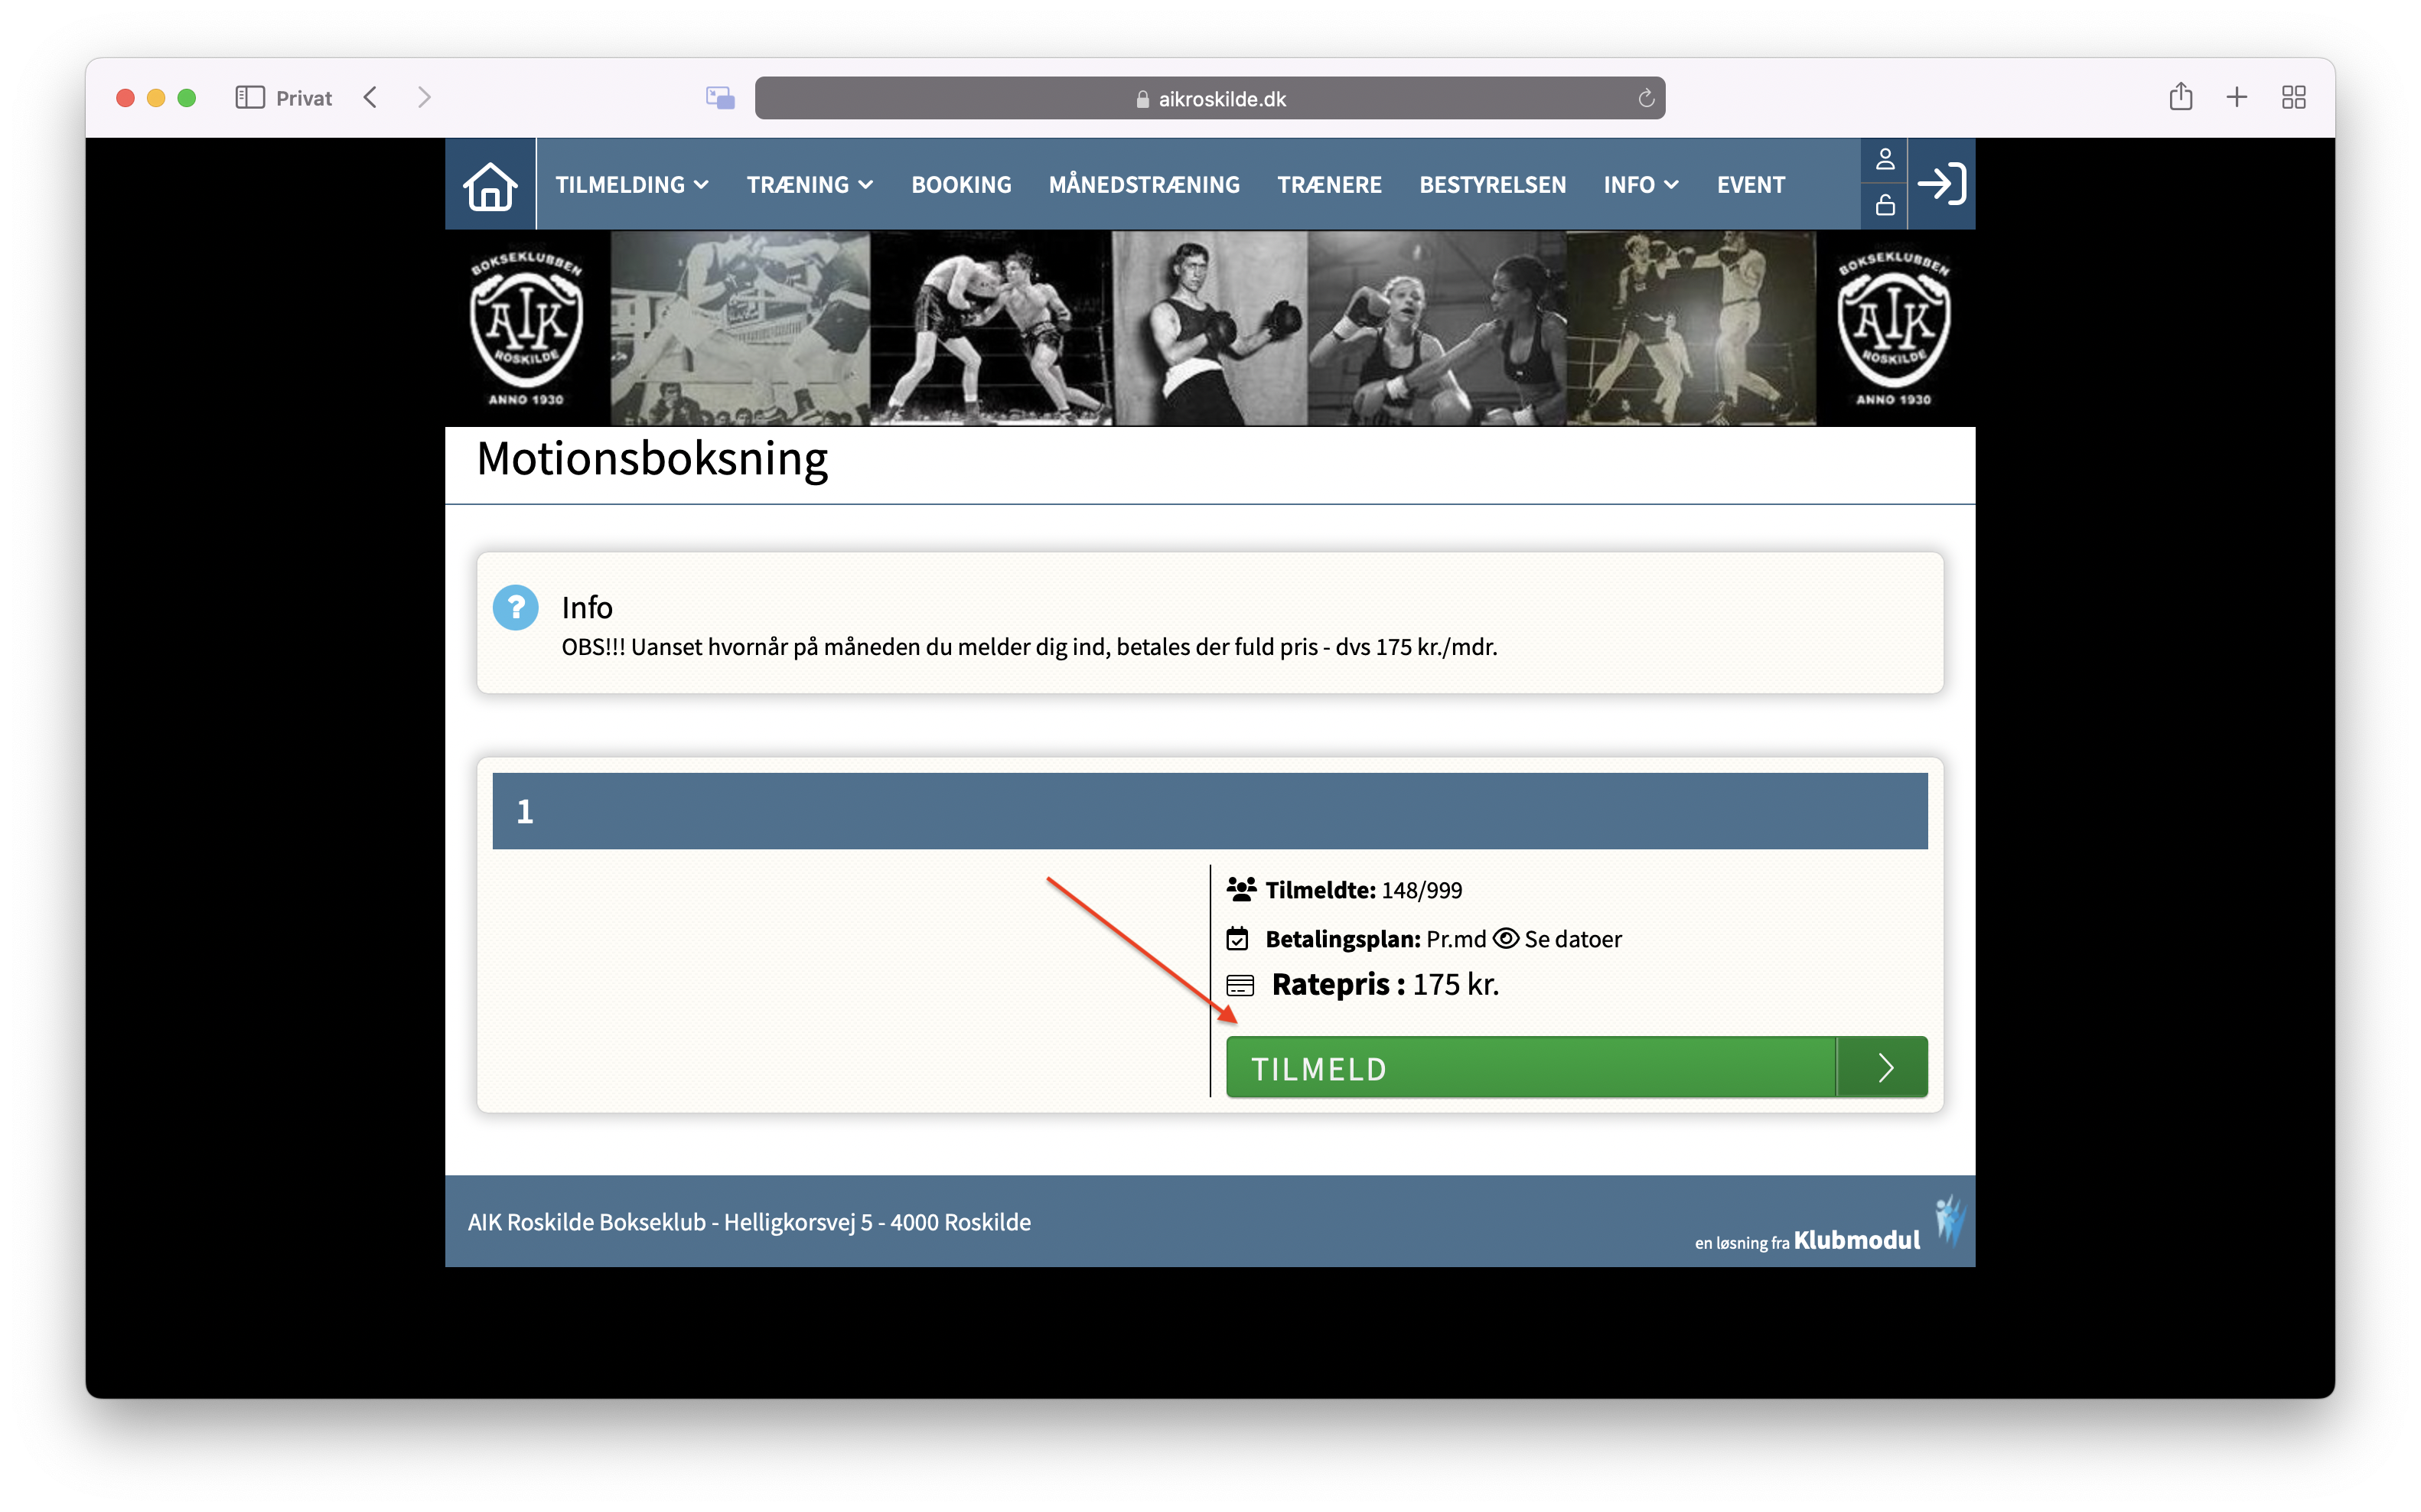
Task: Click the login arrow icon
Action: tap(1941, 184)
